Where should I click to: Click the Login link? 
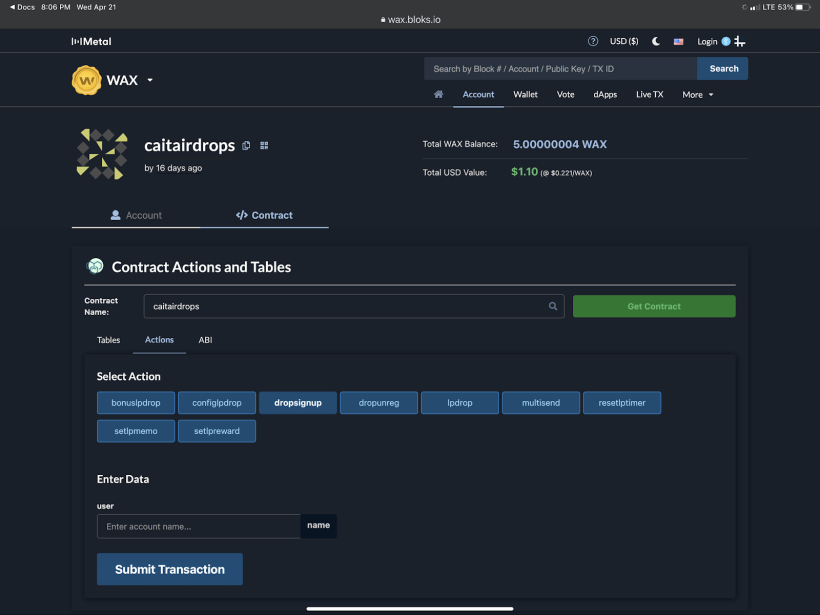tap(707, 42)
